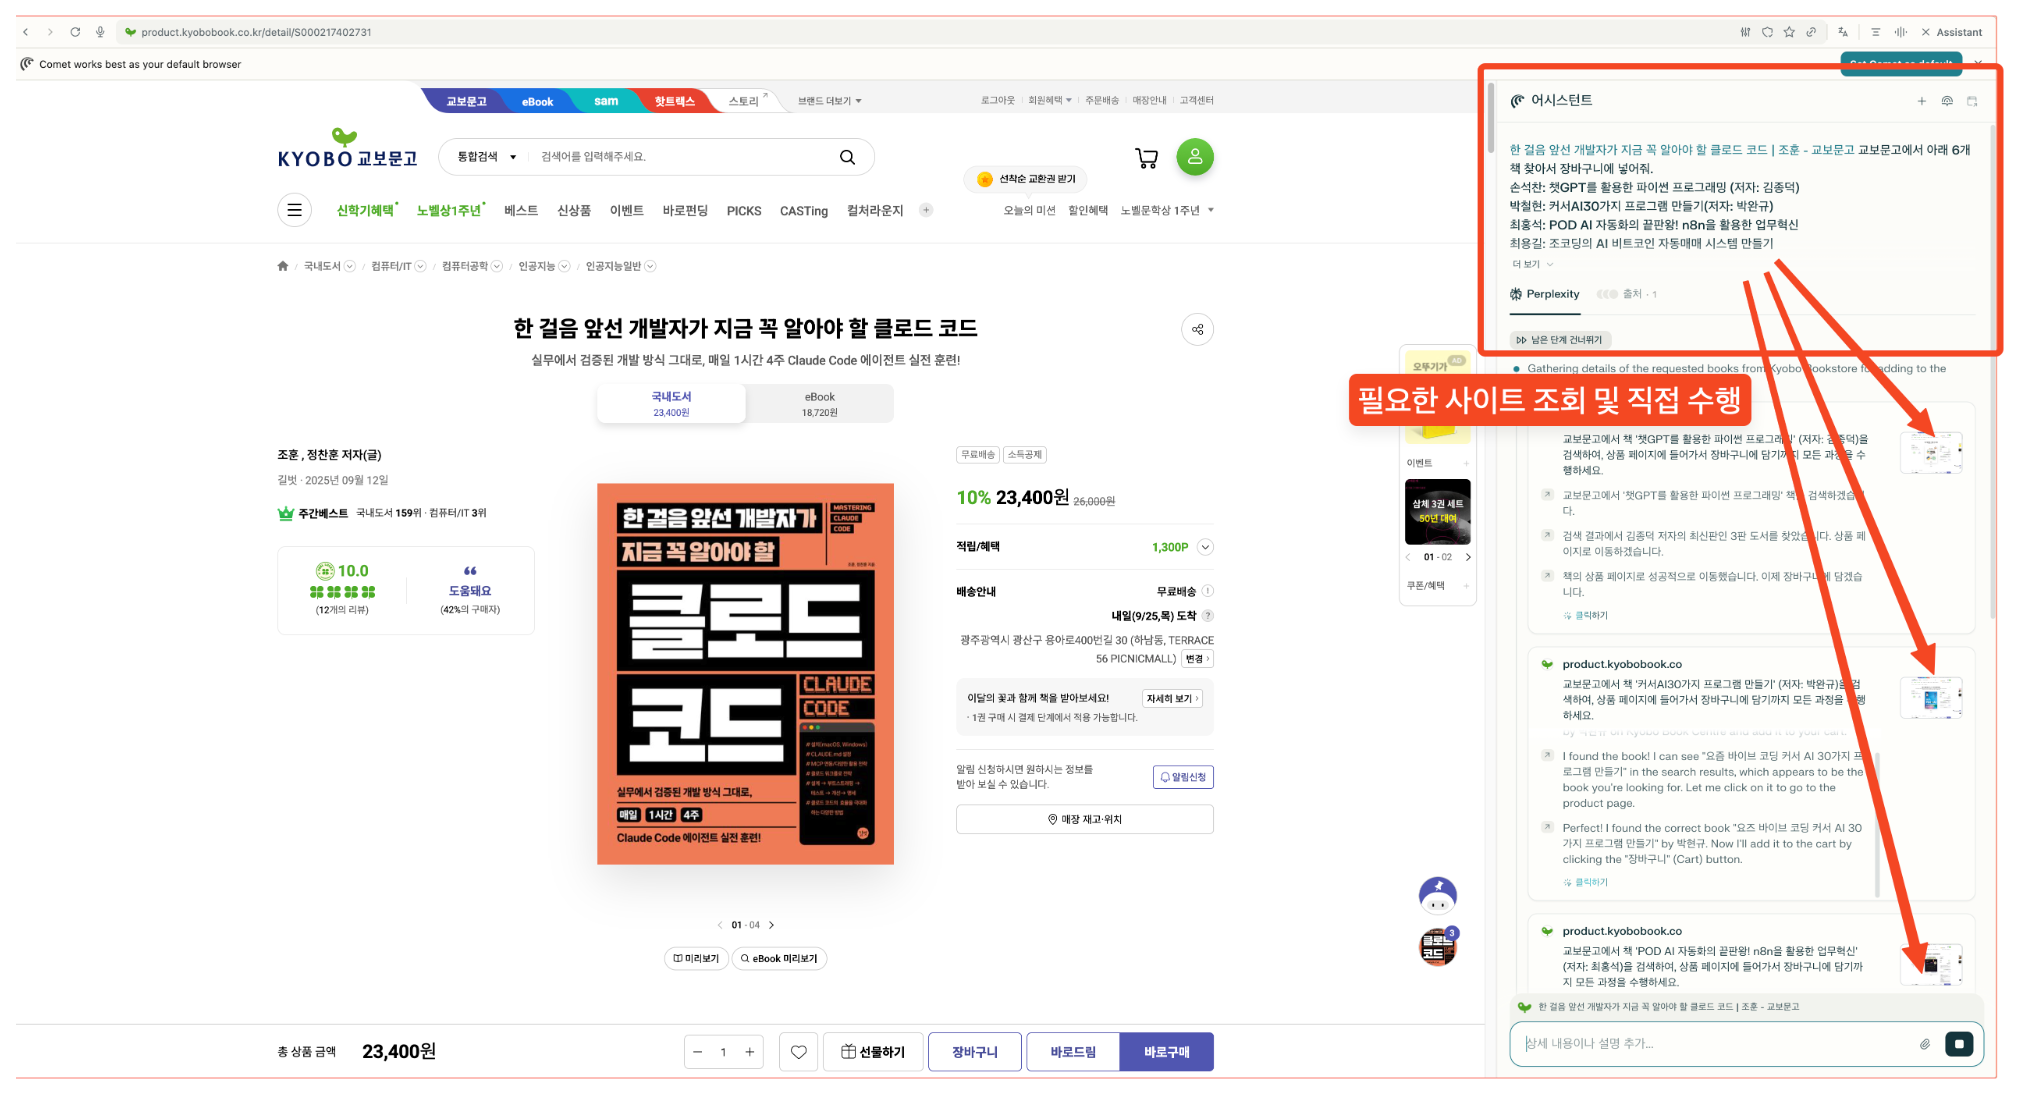
Task: Click the 장바구니 add to cart button
Action: tap(975, 1052)
